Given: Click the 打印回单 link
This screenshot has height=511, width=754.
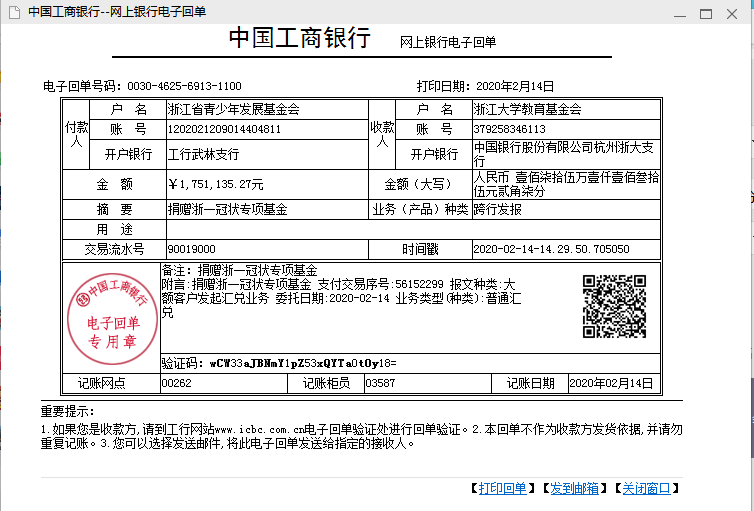Looking at the screenshot, I should [503, 489].
